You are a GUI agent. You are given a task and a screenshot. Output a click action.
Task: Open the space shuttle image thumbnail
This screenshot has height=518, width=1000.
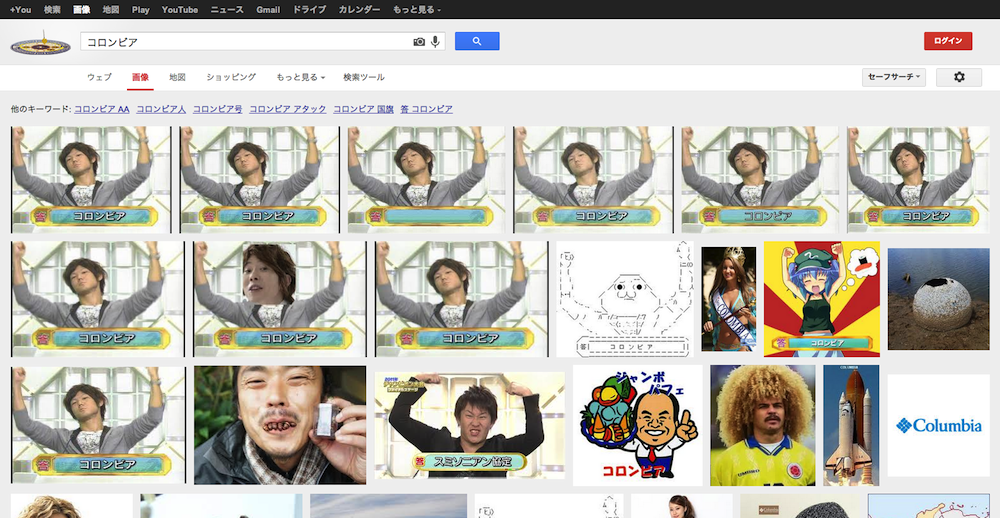tap(850, 425)
